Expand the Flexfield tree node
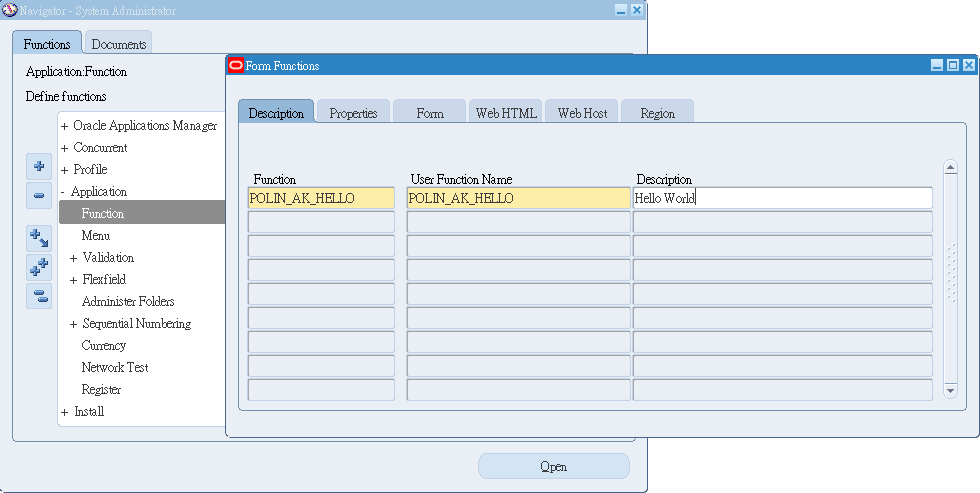This screenshot has width=980, height=493. tap(74, 281)
